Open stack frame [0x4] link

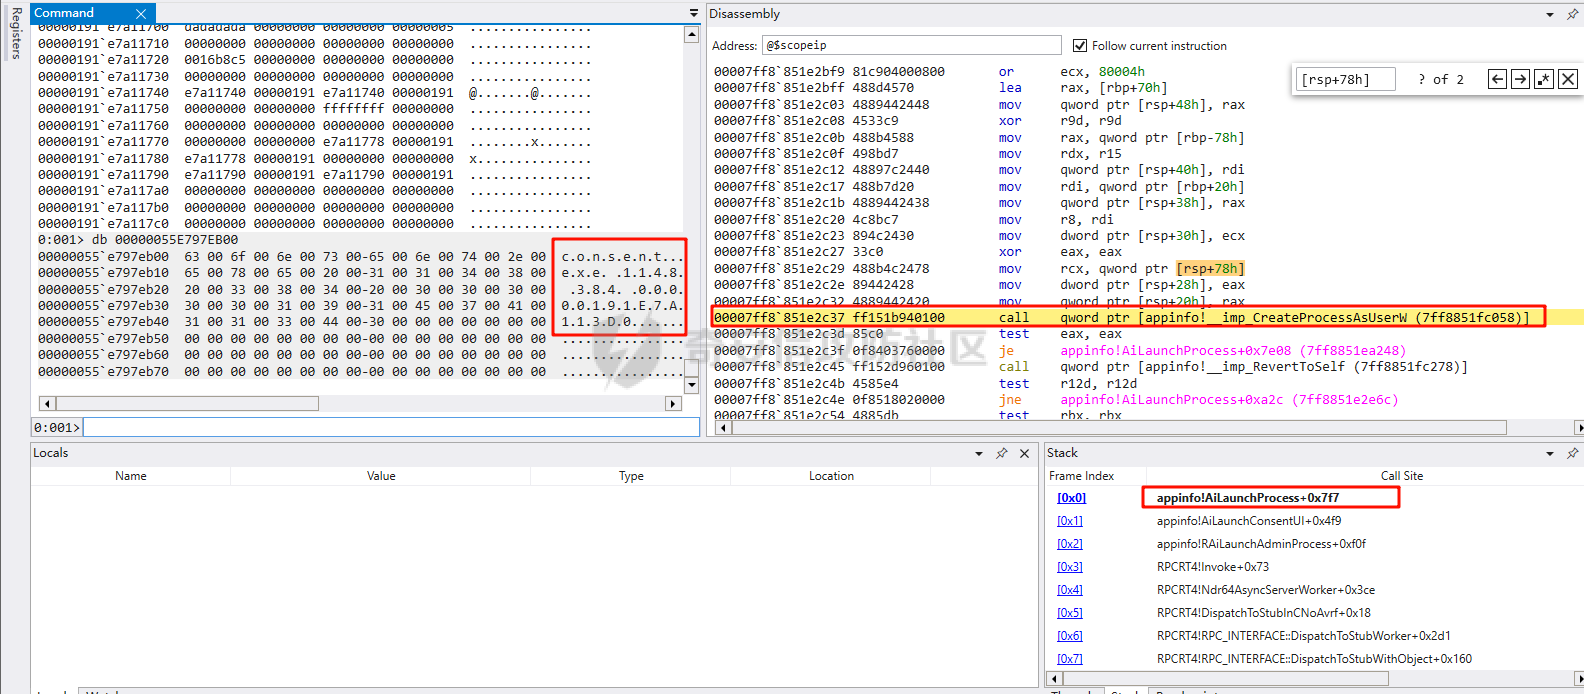click(x=1070, y=590)
